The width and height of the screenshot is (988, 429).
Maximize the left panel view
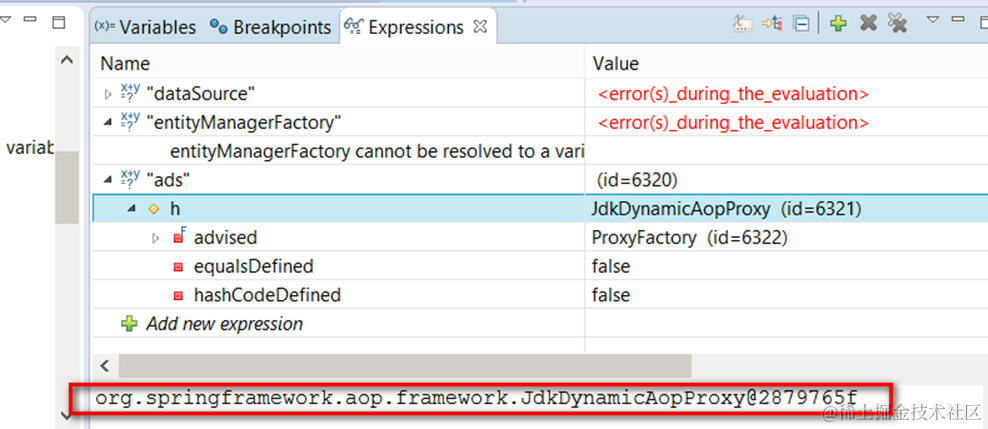pos(59,23)
